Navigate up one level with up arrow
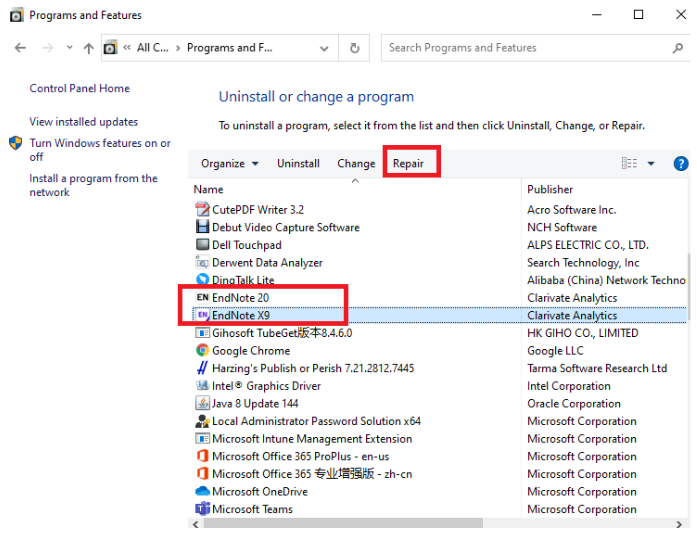697x534 pixels. [89, 48]
